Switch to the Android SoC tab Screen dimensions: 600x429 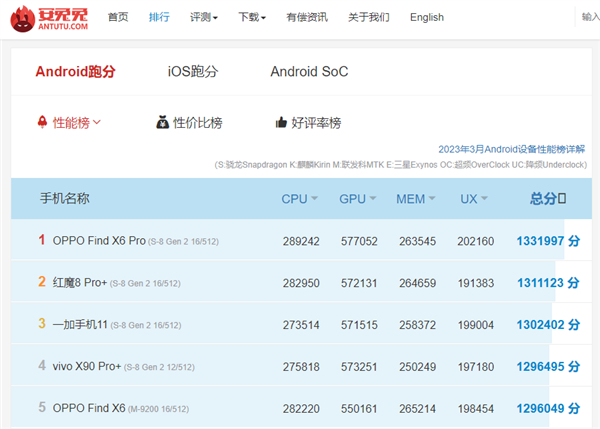coord(309,72)
